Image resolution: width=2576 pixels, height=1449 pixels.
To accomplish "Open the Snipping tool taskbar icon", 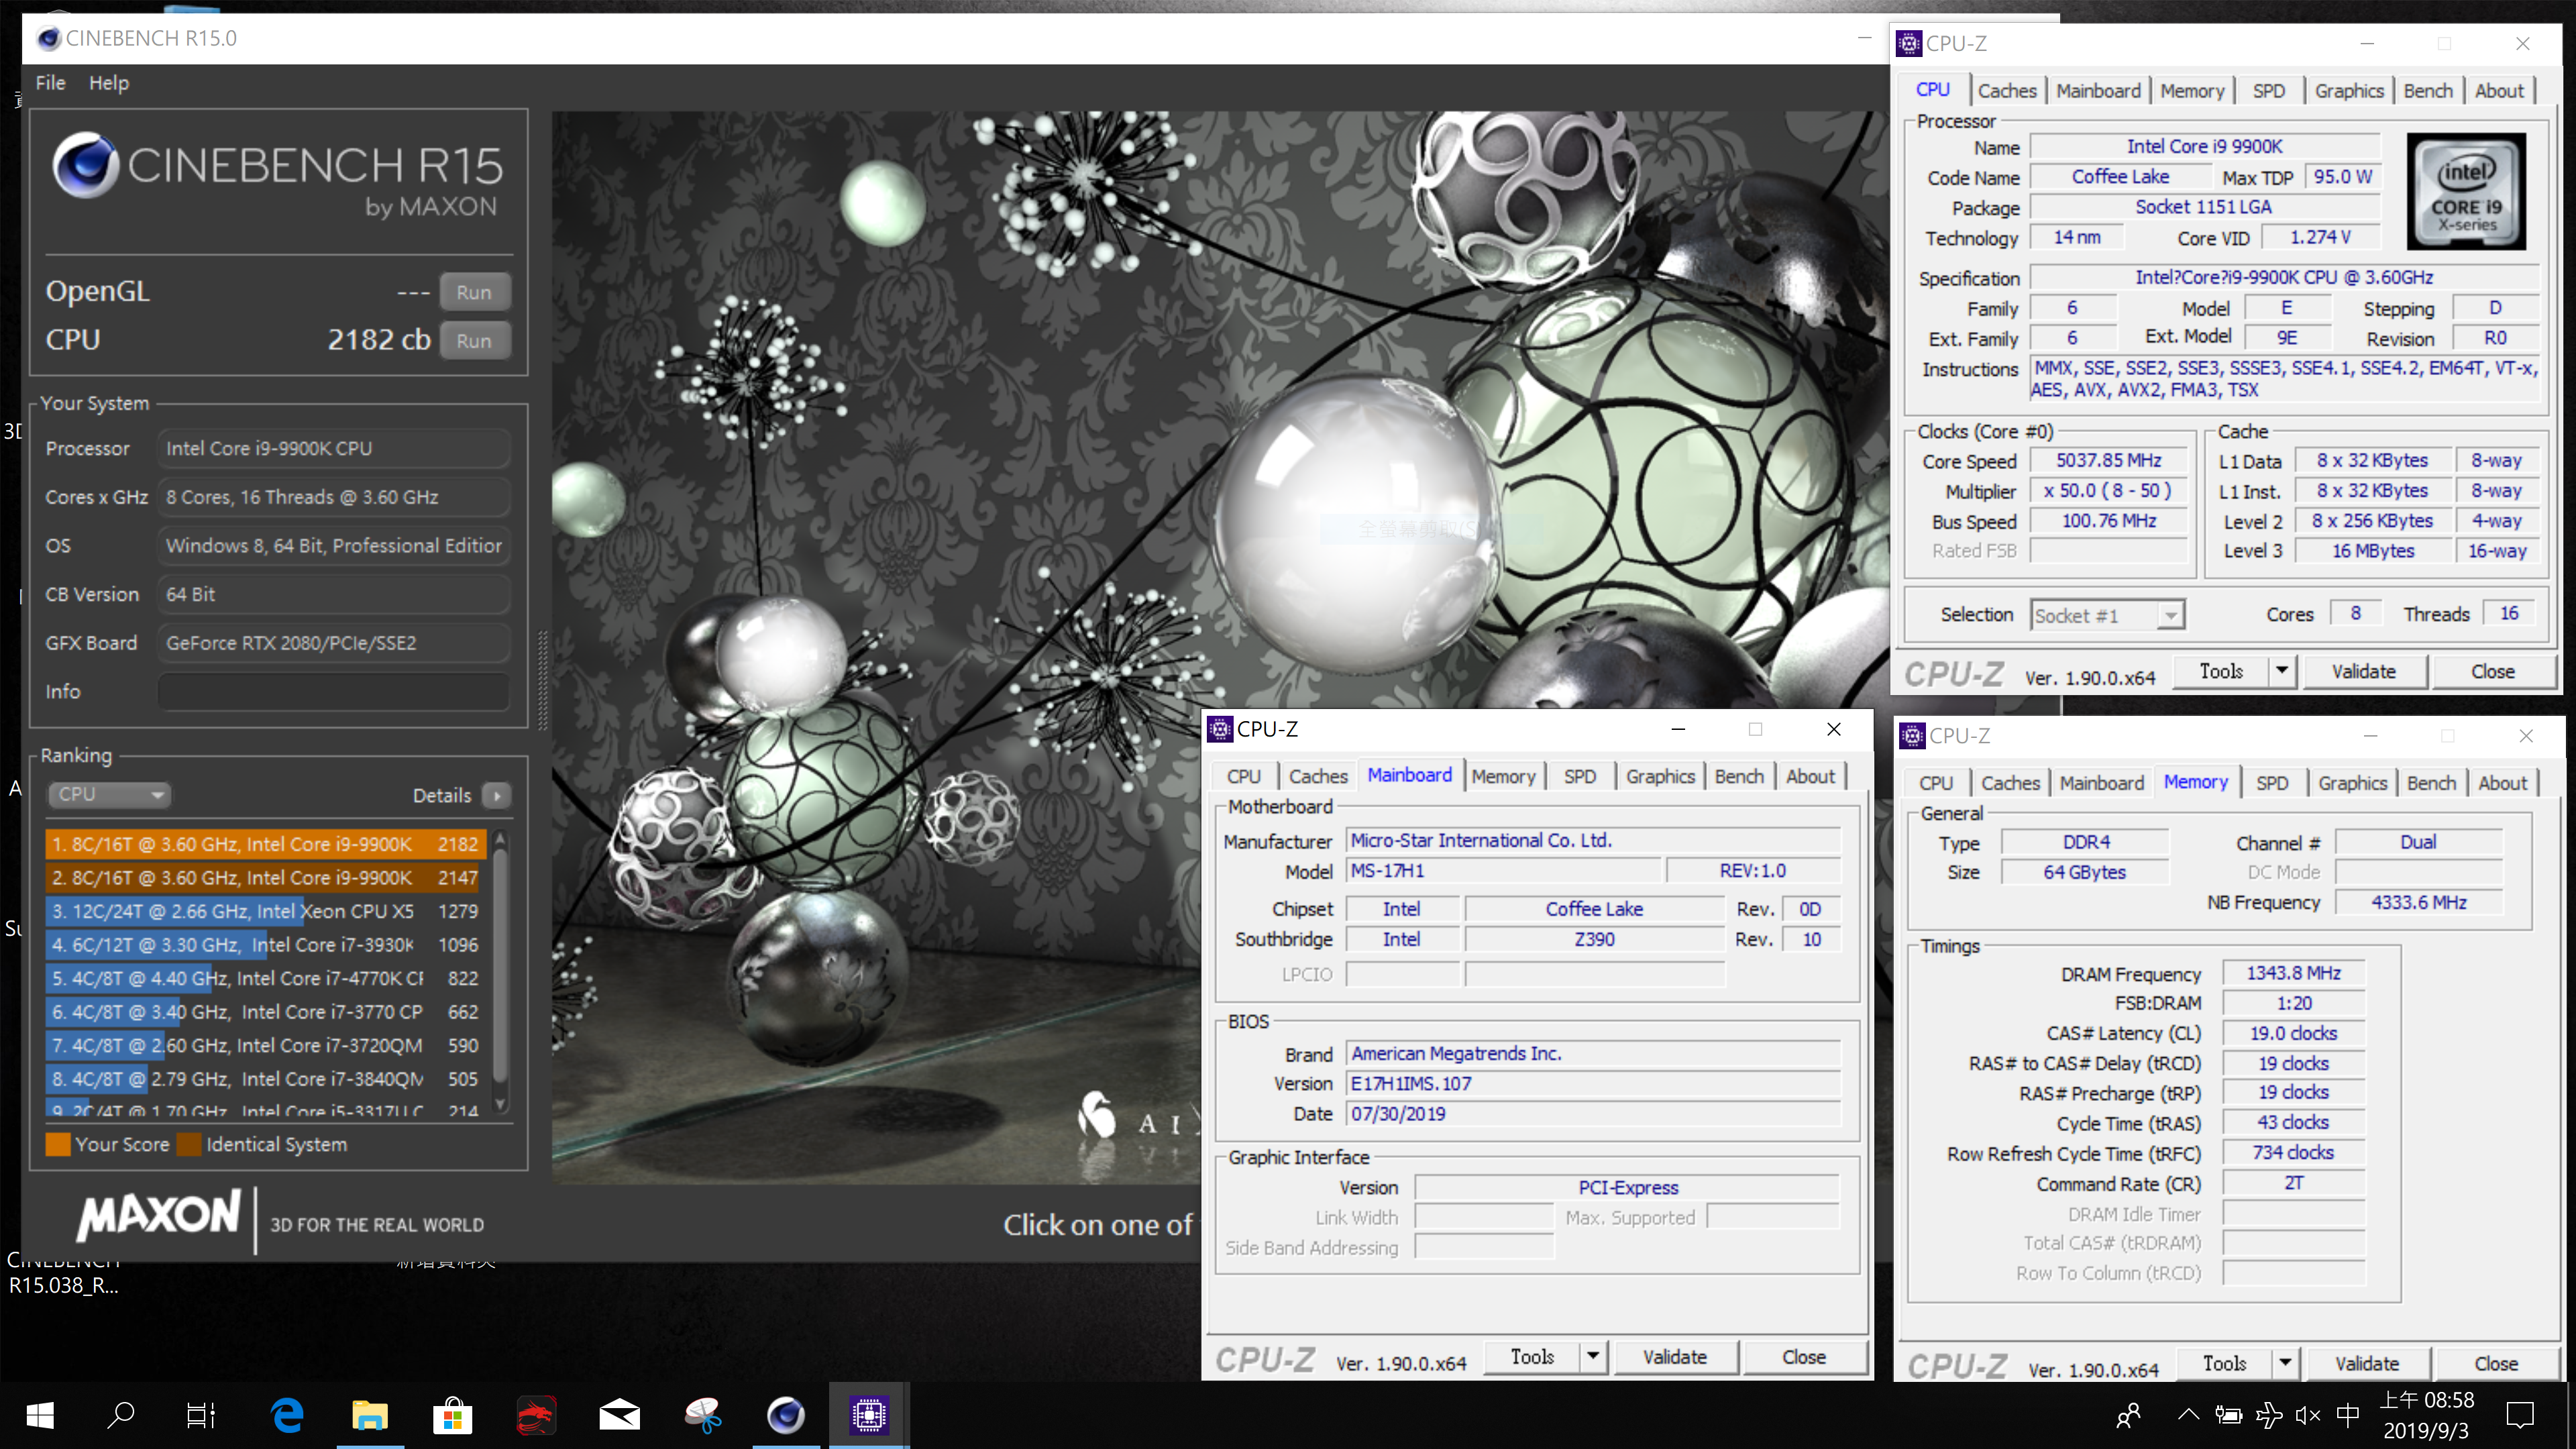I will 703,1415.
